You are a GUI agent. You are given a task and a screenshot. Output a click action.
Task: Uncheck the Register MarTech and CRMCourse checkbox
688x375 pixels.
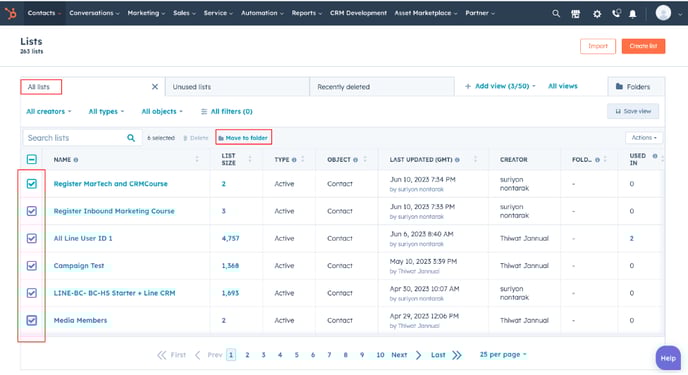point(32,184)
